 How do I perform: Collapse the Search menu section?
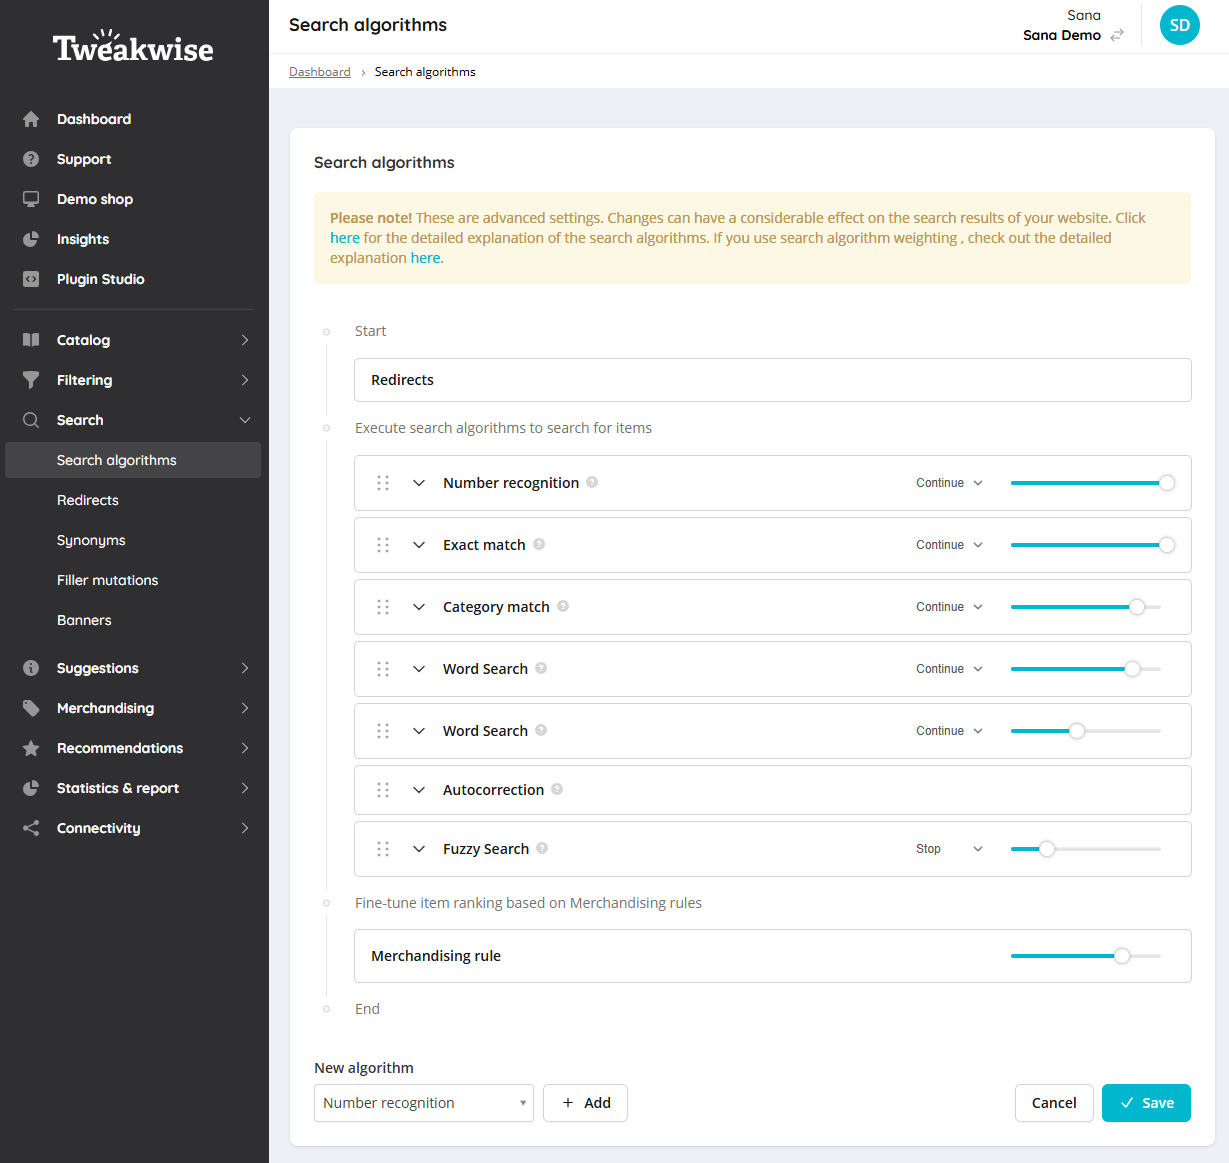tap(244, 420)
